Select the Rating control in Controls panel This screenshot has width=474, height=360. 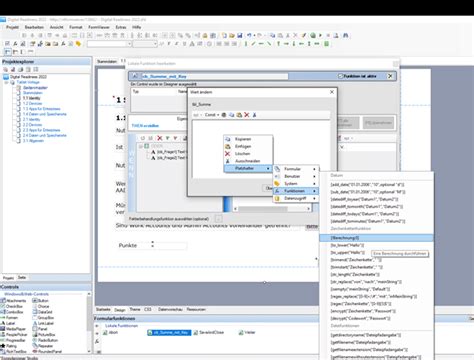click(8, 346)
